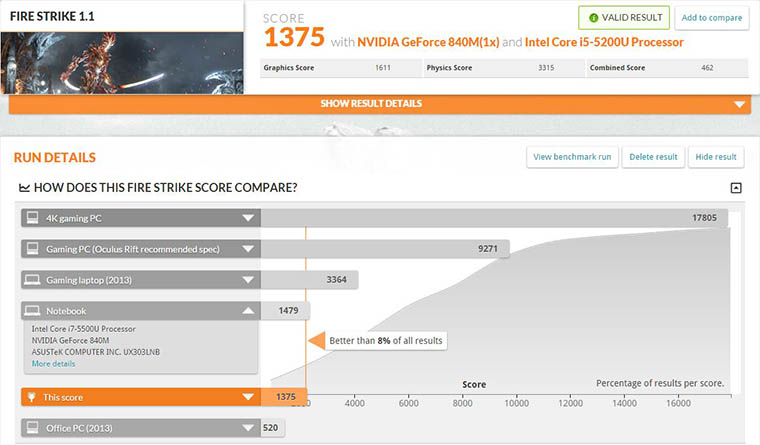
Task: Click the FIRE STRIKE 1.1 title
Action: [52, 16]
